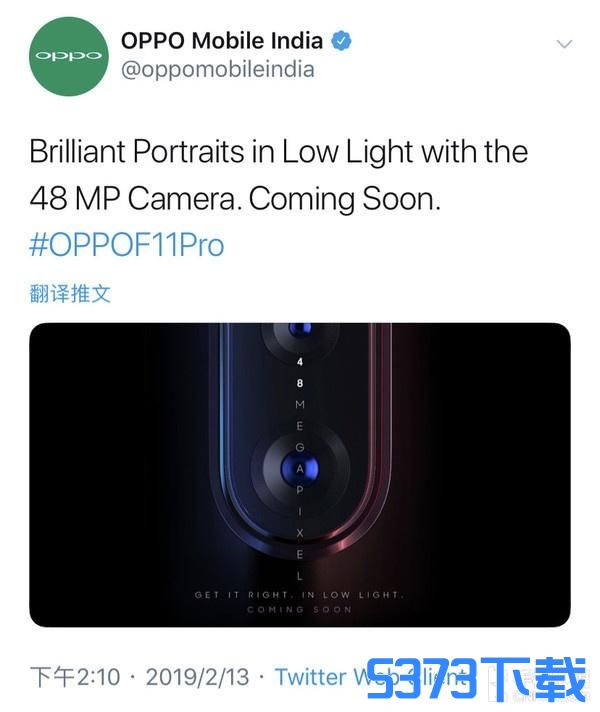Open the OPPO Mobile India profile name
600x712 pixels.
222,41
